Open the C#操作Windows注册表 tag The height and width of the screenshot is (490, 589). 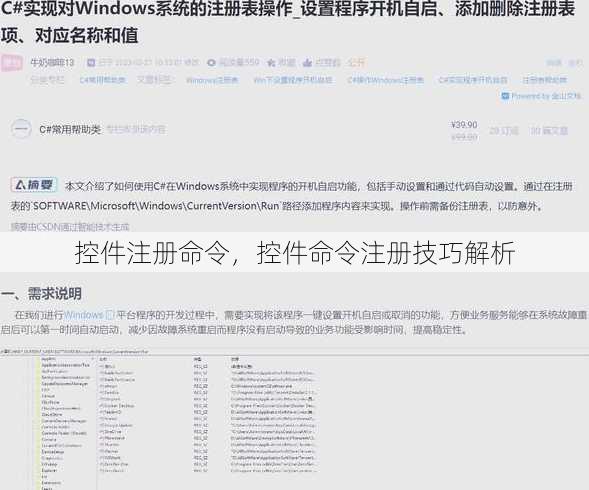pyautogui.click(x=385, y=80)
